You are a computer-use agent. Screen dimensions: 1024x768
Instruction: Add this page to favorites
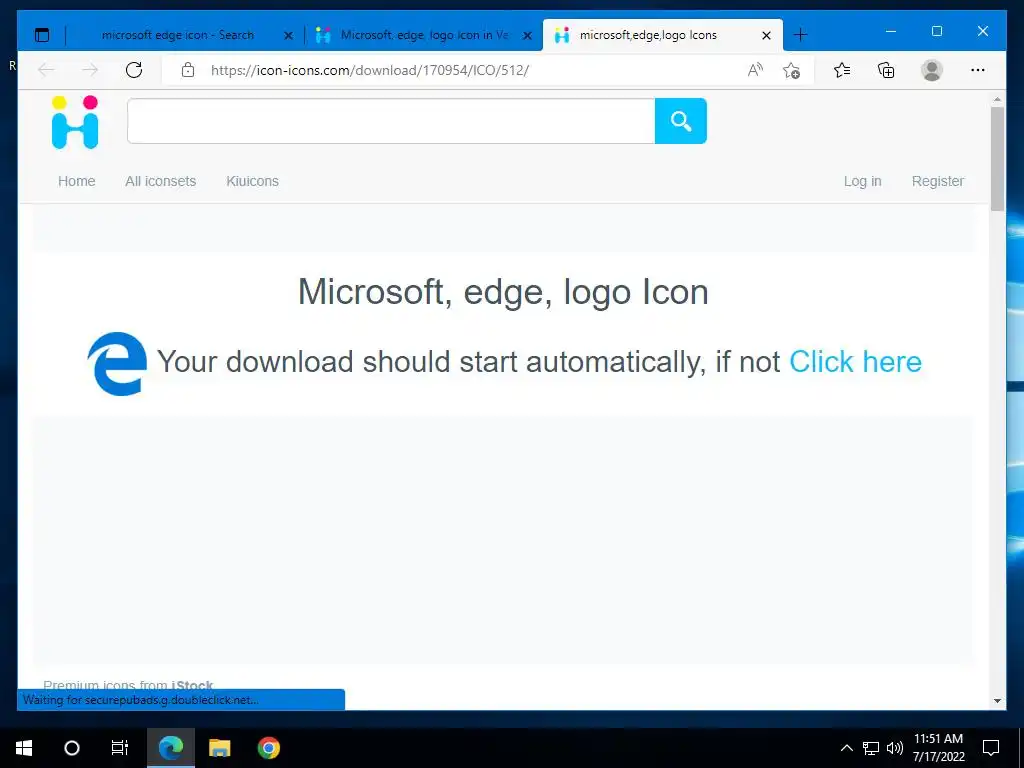tap(792, 70)
